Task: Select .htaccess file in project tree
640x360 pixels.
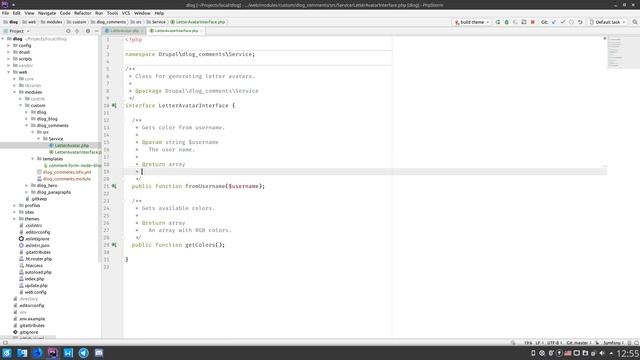Action: point(33,266)
